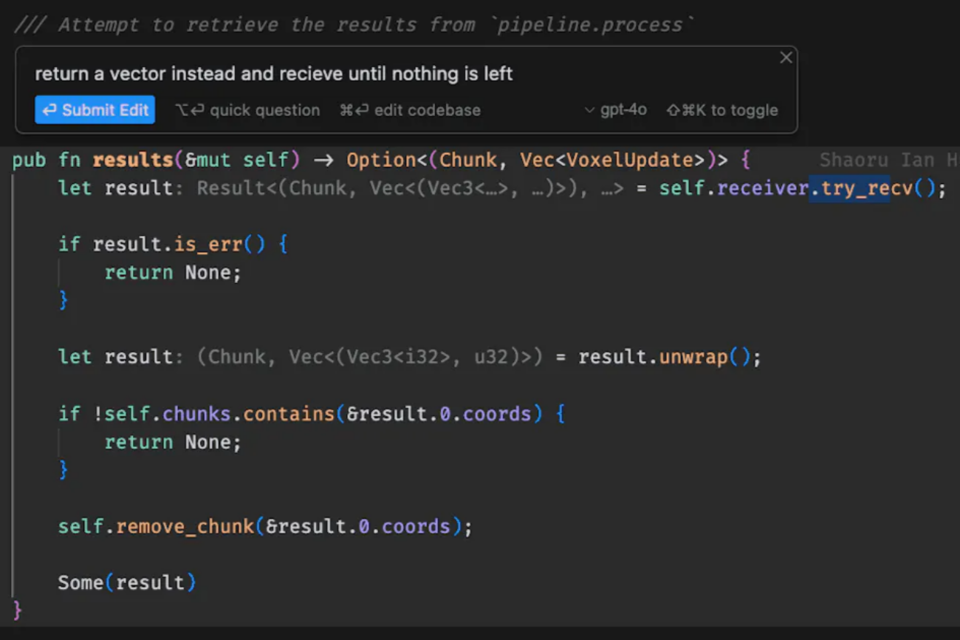Close the inline edit prompt box
The image size is (960, 640).
785,58
